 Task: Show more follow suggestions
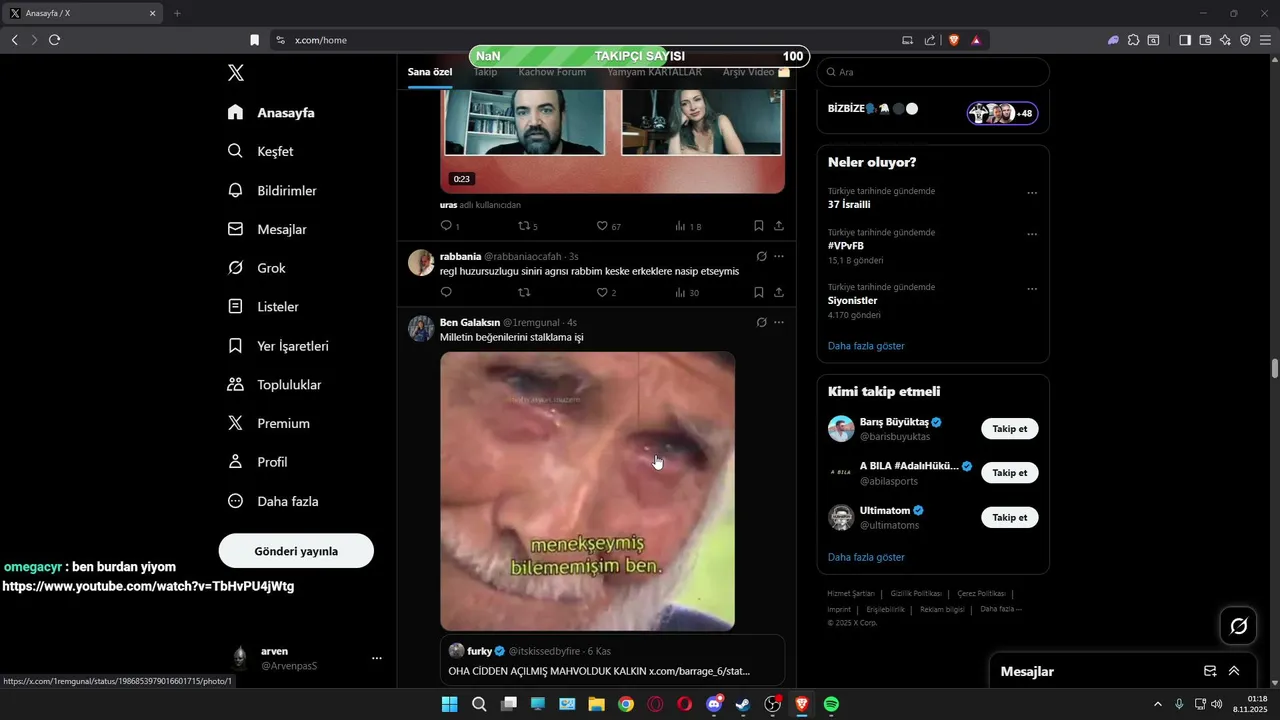[x=866, y=557]
